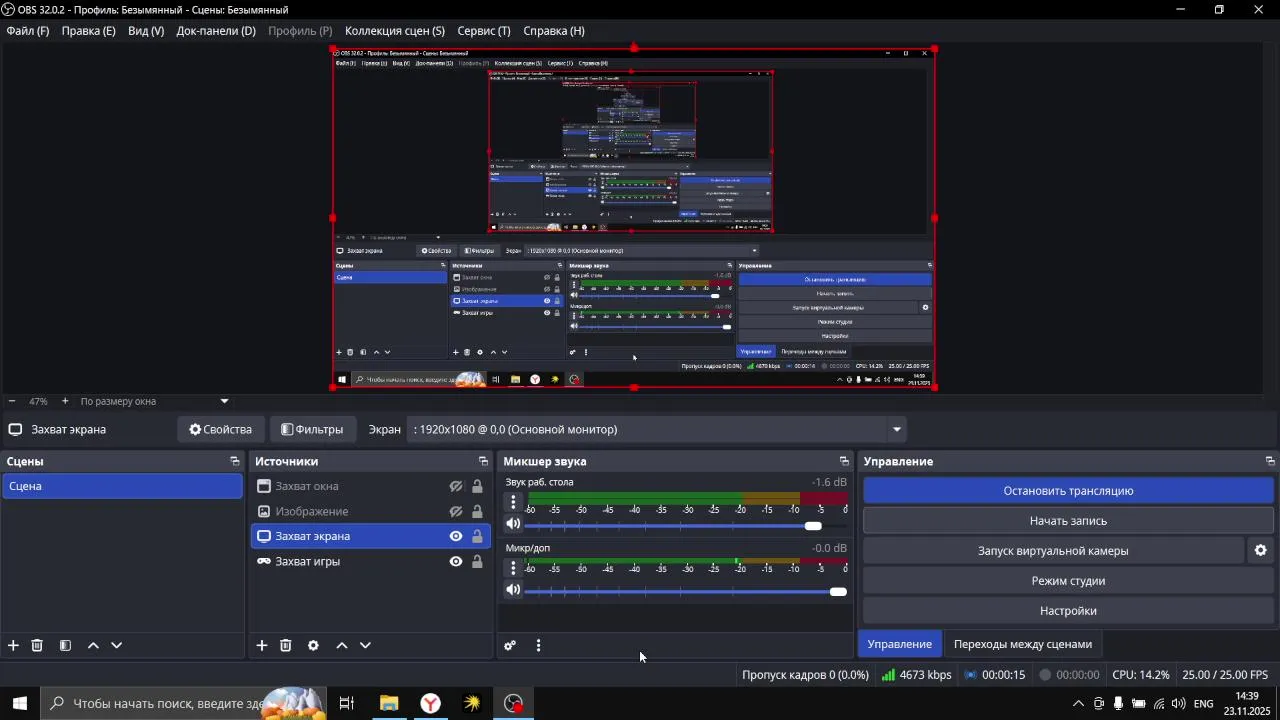This screenshot has height=720, width=1280.
Task: Open Настройки button in controls
Action: tap(1068, 611)
